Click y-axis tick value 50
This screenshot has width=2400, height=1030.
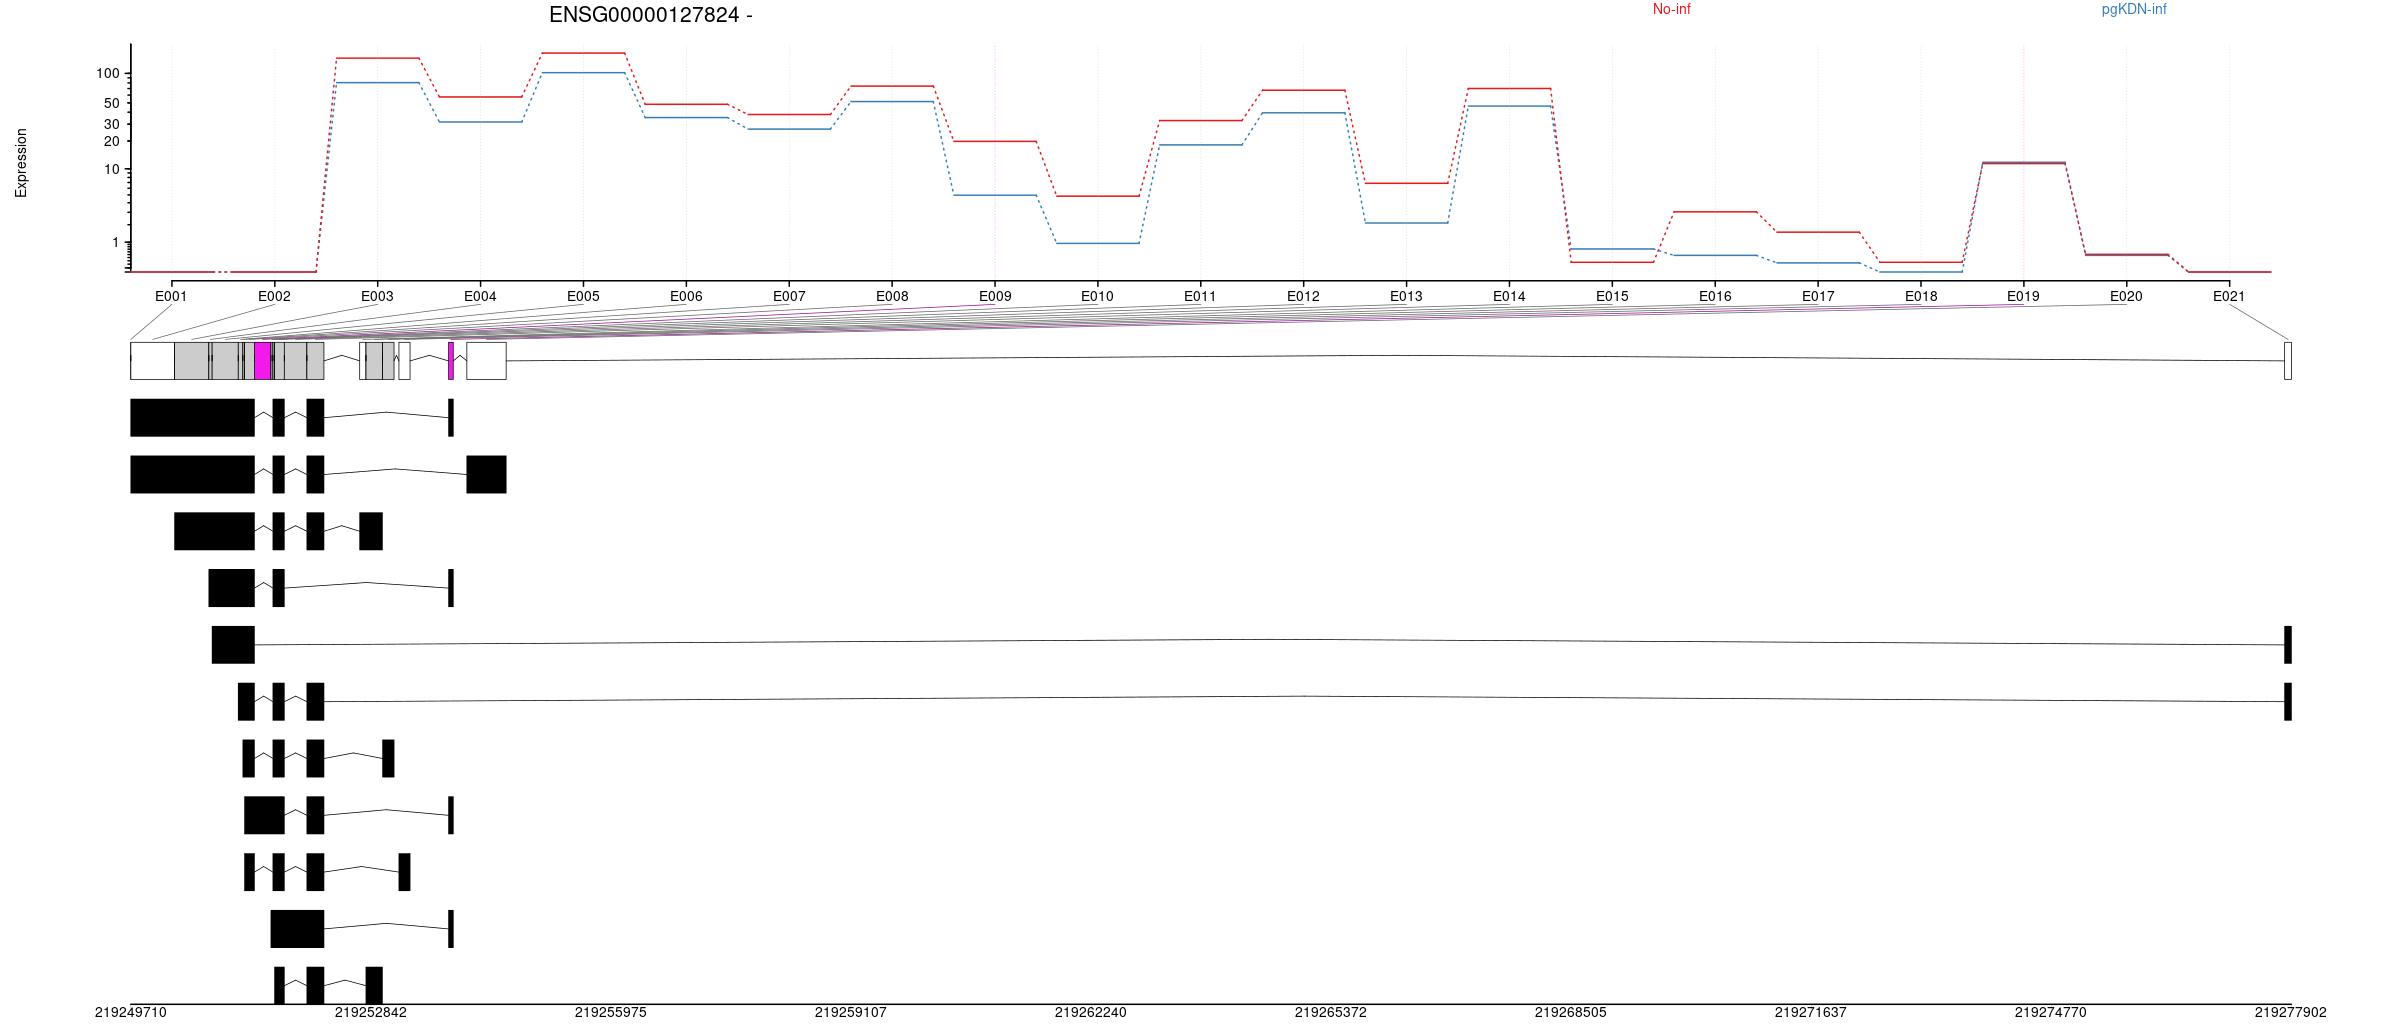pos(112,104)
